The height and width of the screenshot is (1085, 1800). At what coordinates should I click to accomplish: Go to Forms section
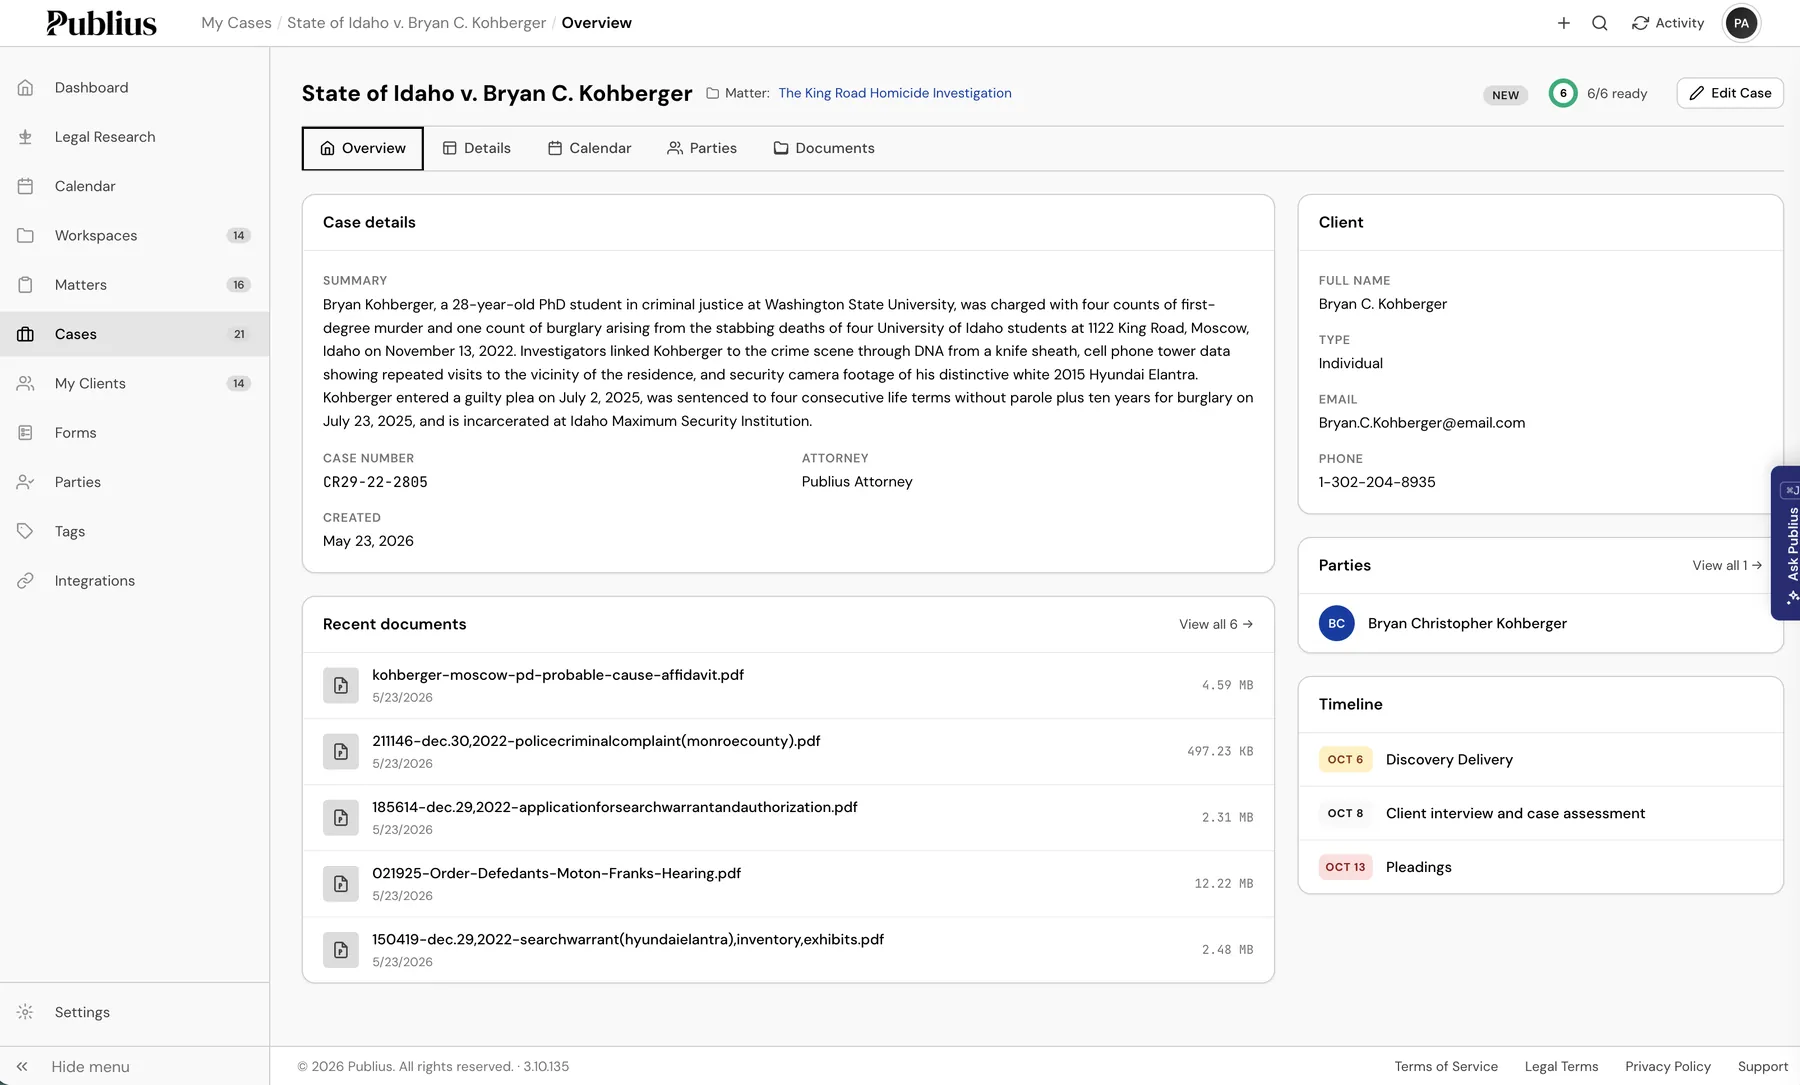(x=134, y=433)
